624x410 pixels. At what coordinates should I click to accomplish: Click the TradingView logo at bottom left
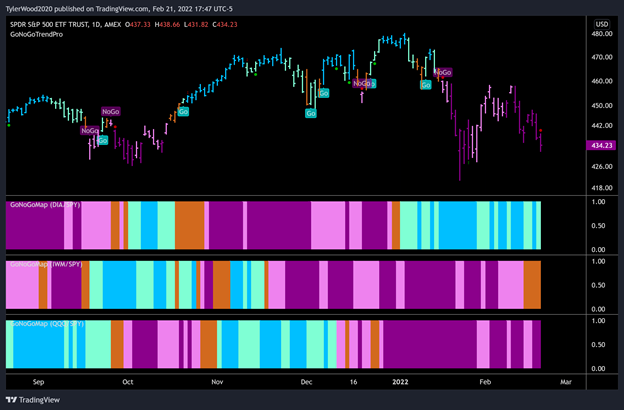(x=33, y=400)
